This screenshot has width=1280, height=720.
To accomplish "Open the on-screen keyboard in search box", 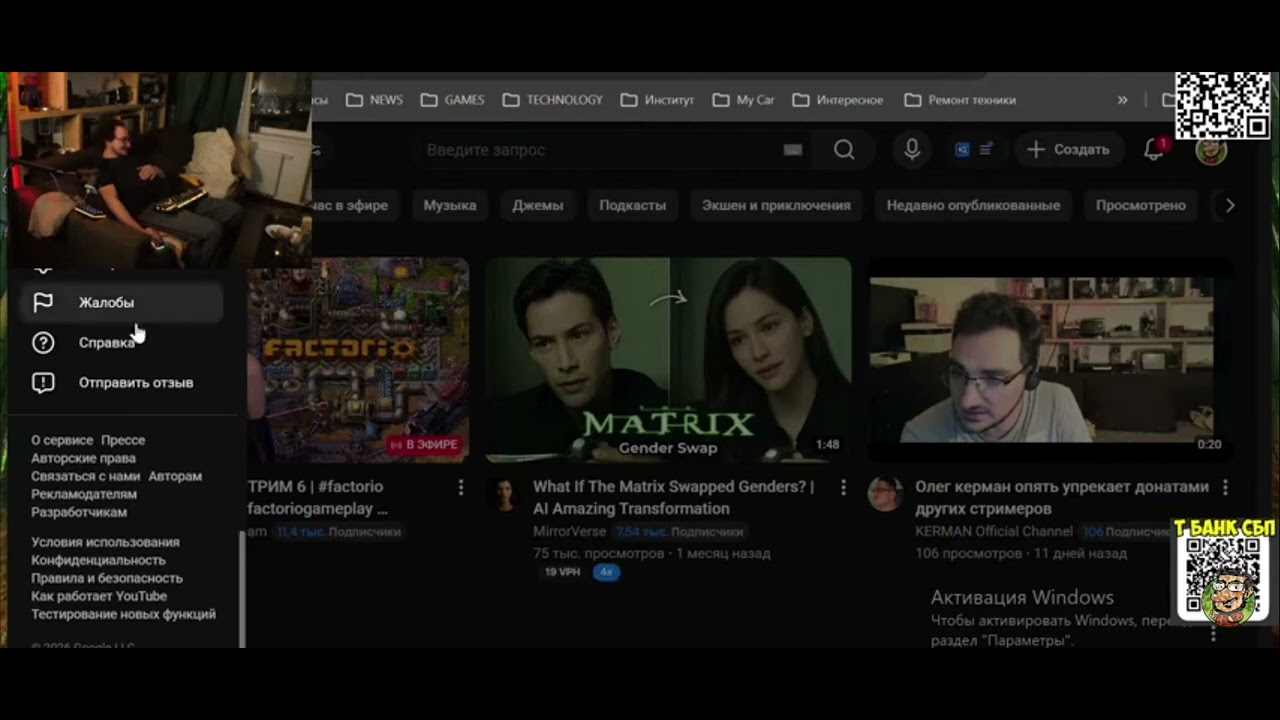I will click(x=793, y=150).
